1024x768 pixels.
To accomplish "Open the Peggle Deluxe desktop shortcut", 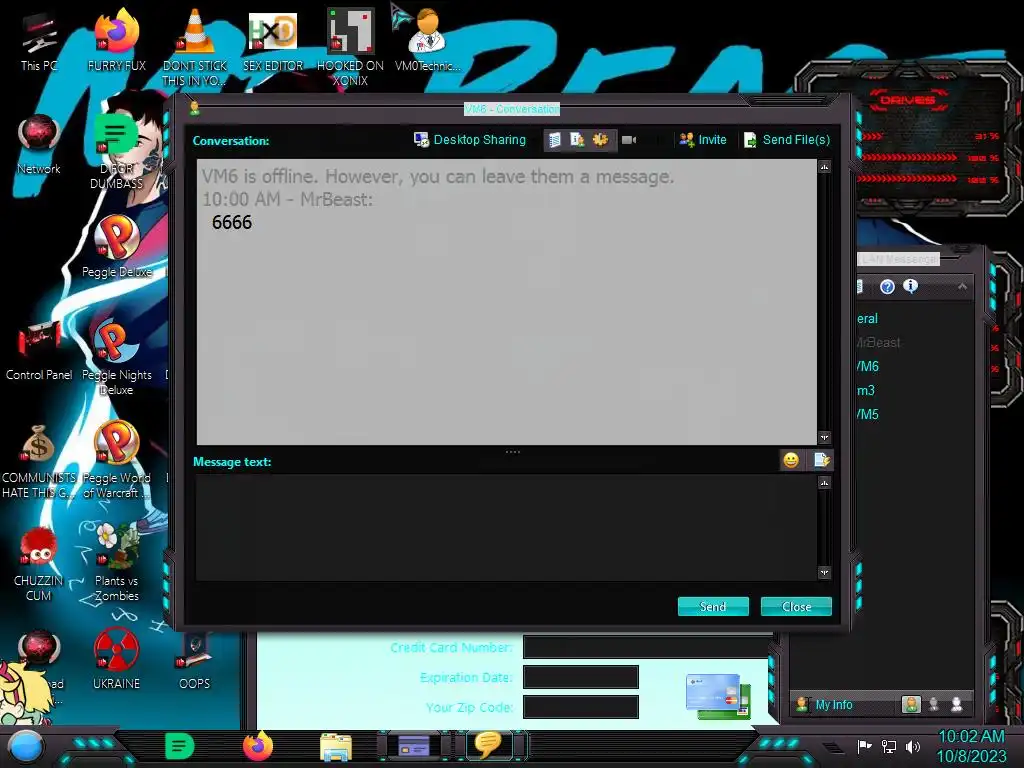I will pos(117,247).
